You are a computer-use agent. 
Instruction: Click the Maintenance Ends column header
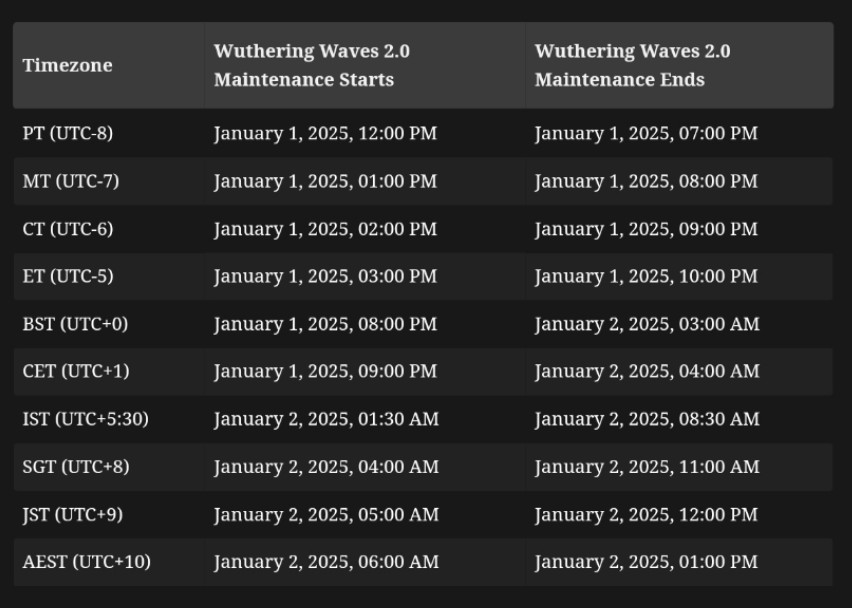[x=632, y=66]
